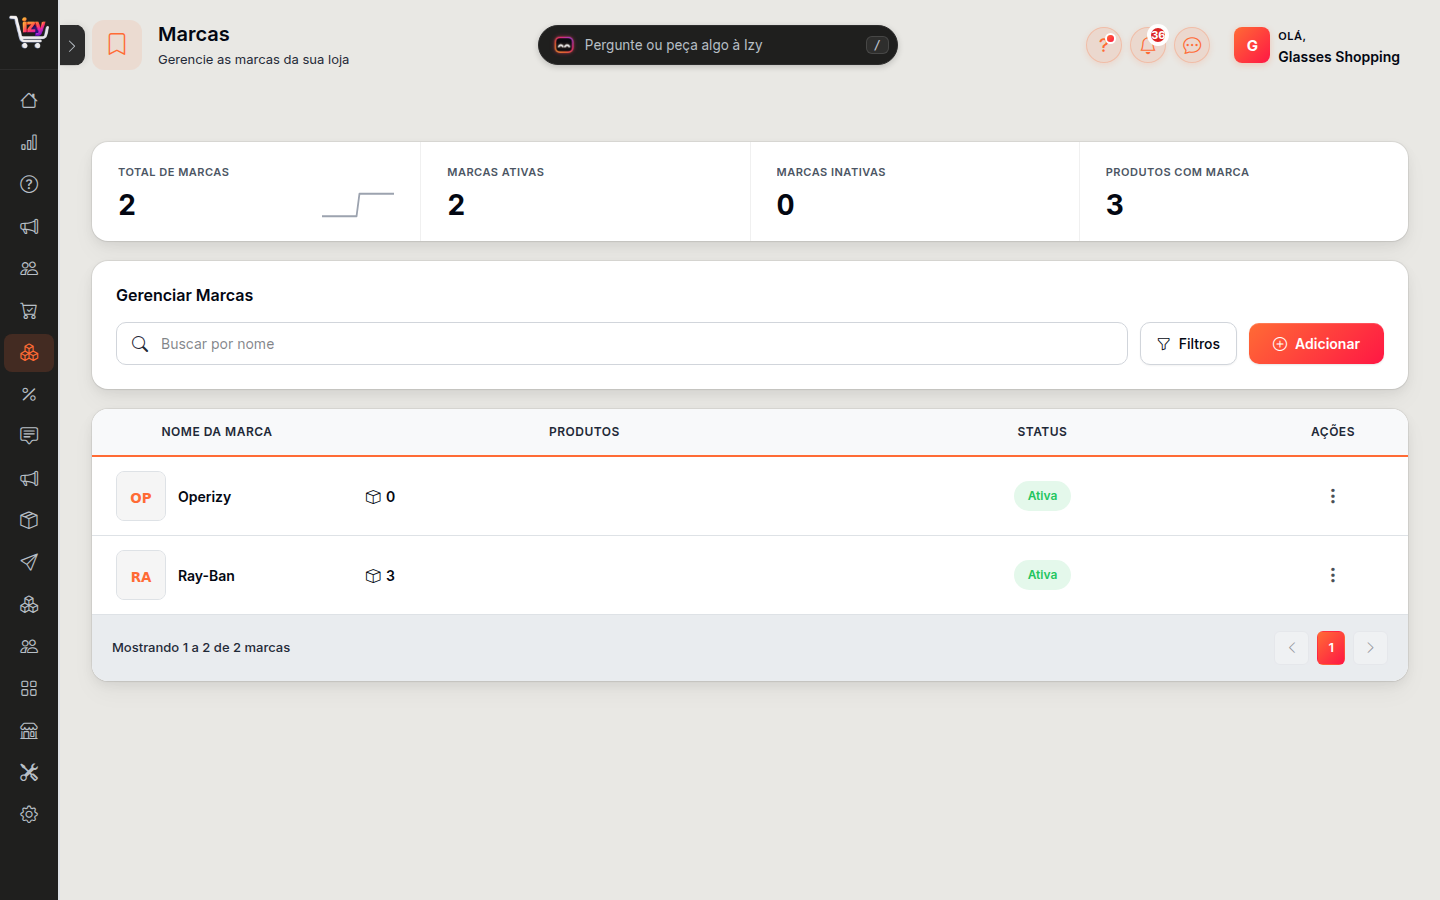Open the message note icon in sidebar
The image size is (1440, 900).
pos(29,436)
